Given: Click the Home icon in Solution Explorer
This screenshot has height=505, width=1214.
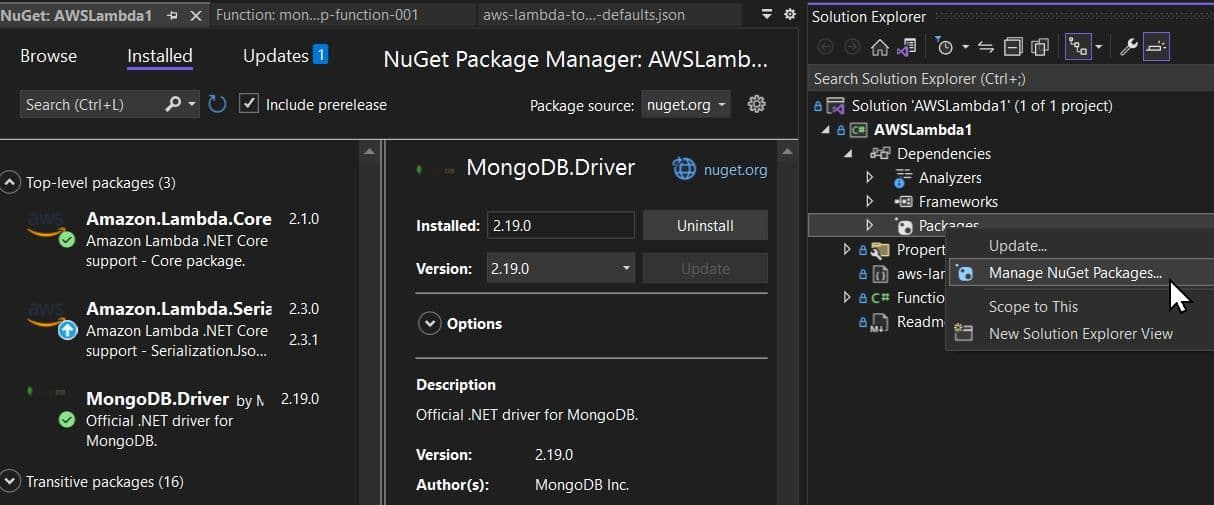Looking at the screenshot, I should pos(880,47).
